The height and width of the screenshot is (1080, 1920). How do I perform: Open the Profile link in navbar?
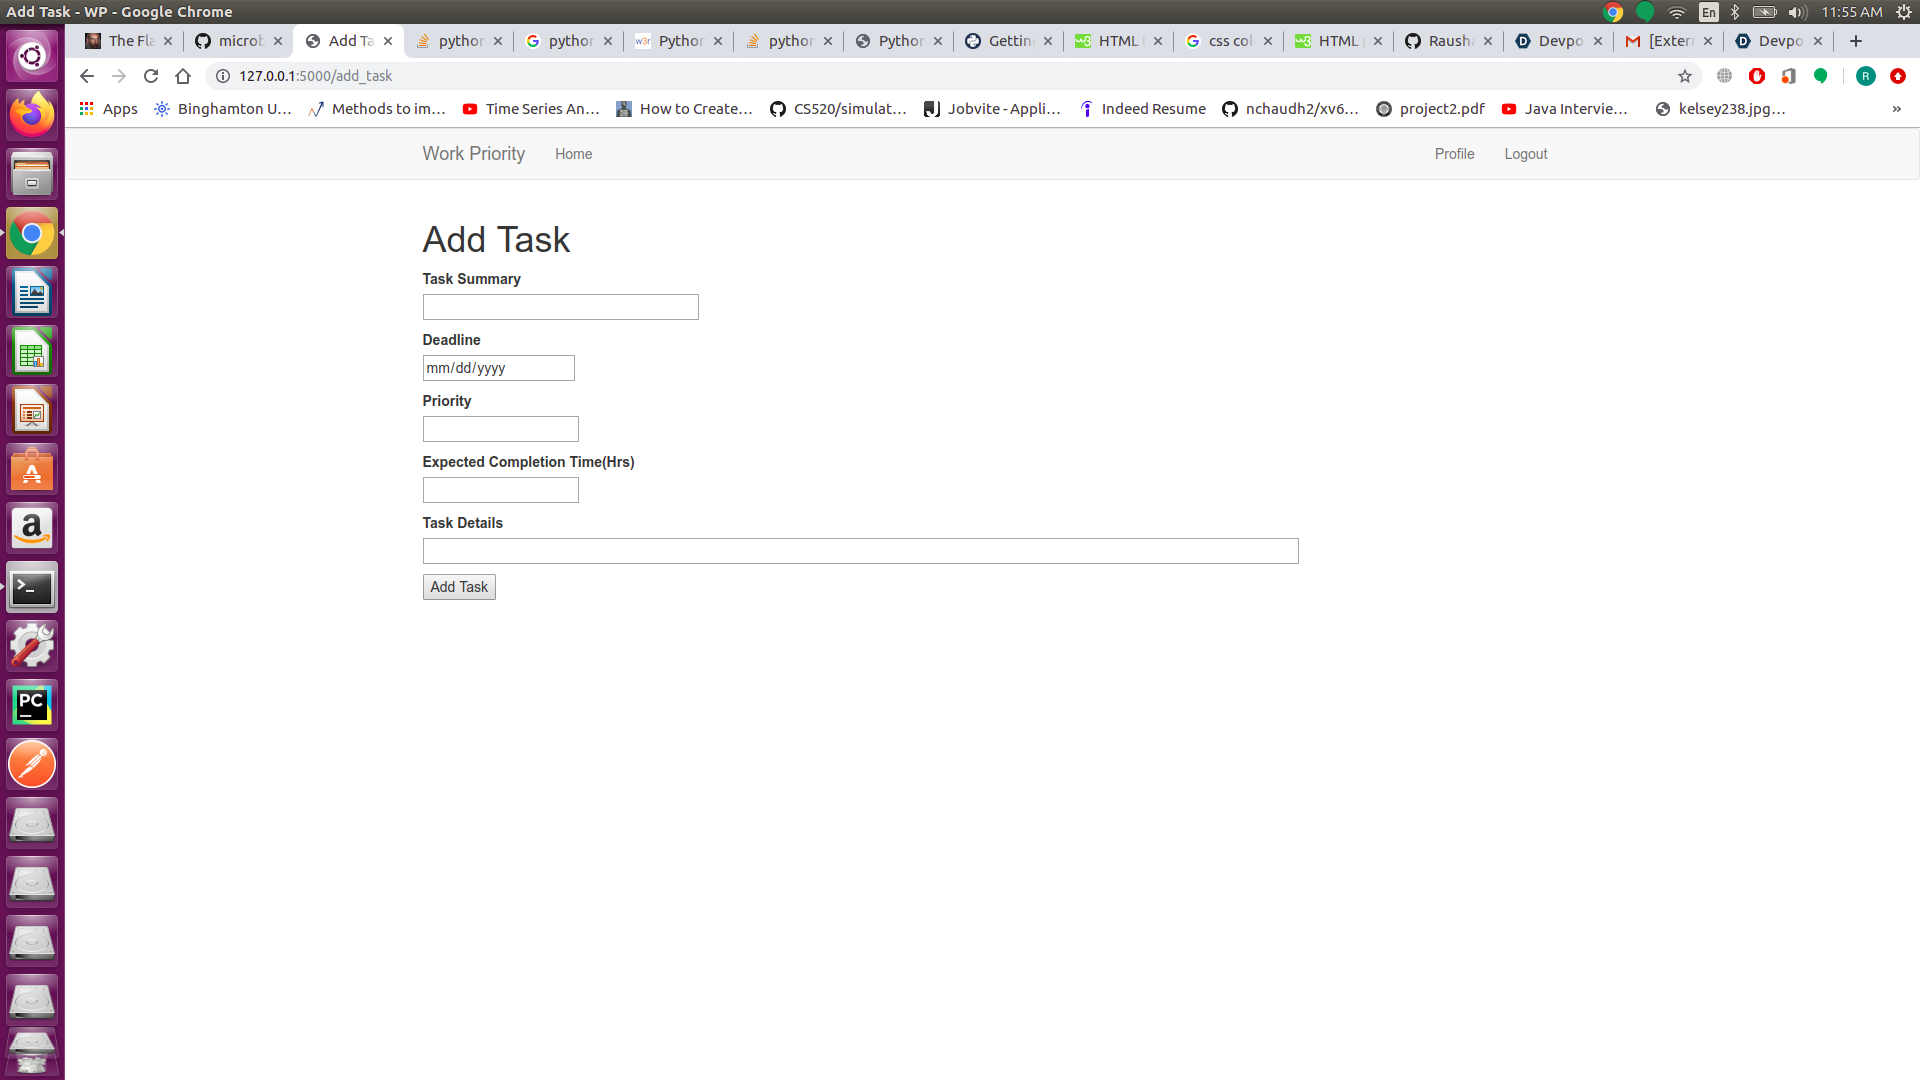pyautogui.click(x=1454, y=154)
